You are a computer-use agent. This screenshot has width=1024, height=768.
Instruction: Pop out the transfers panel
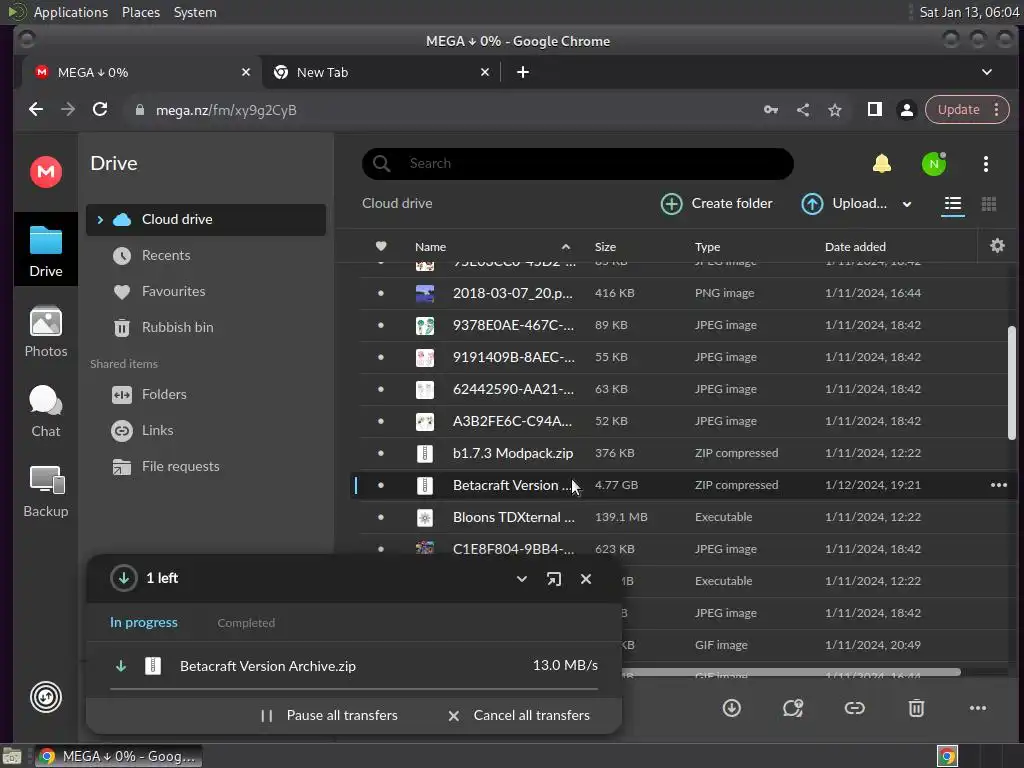point(554,579)
